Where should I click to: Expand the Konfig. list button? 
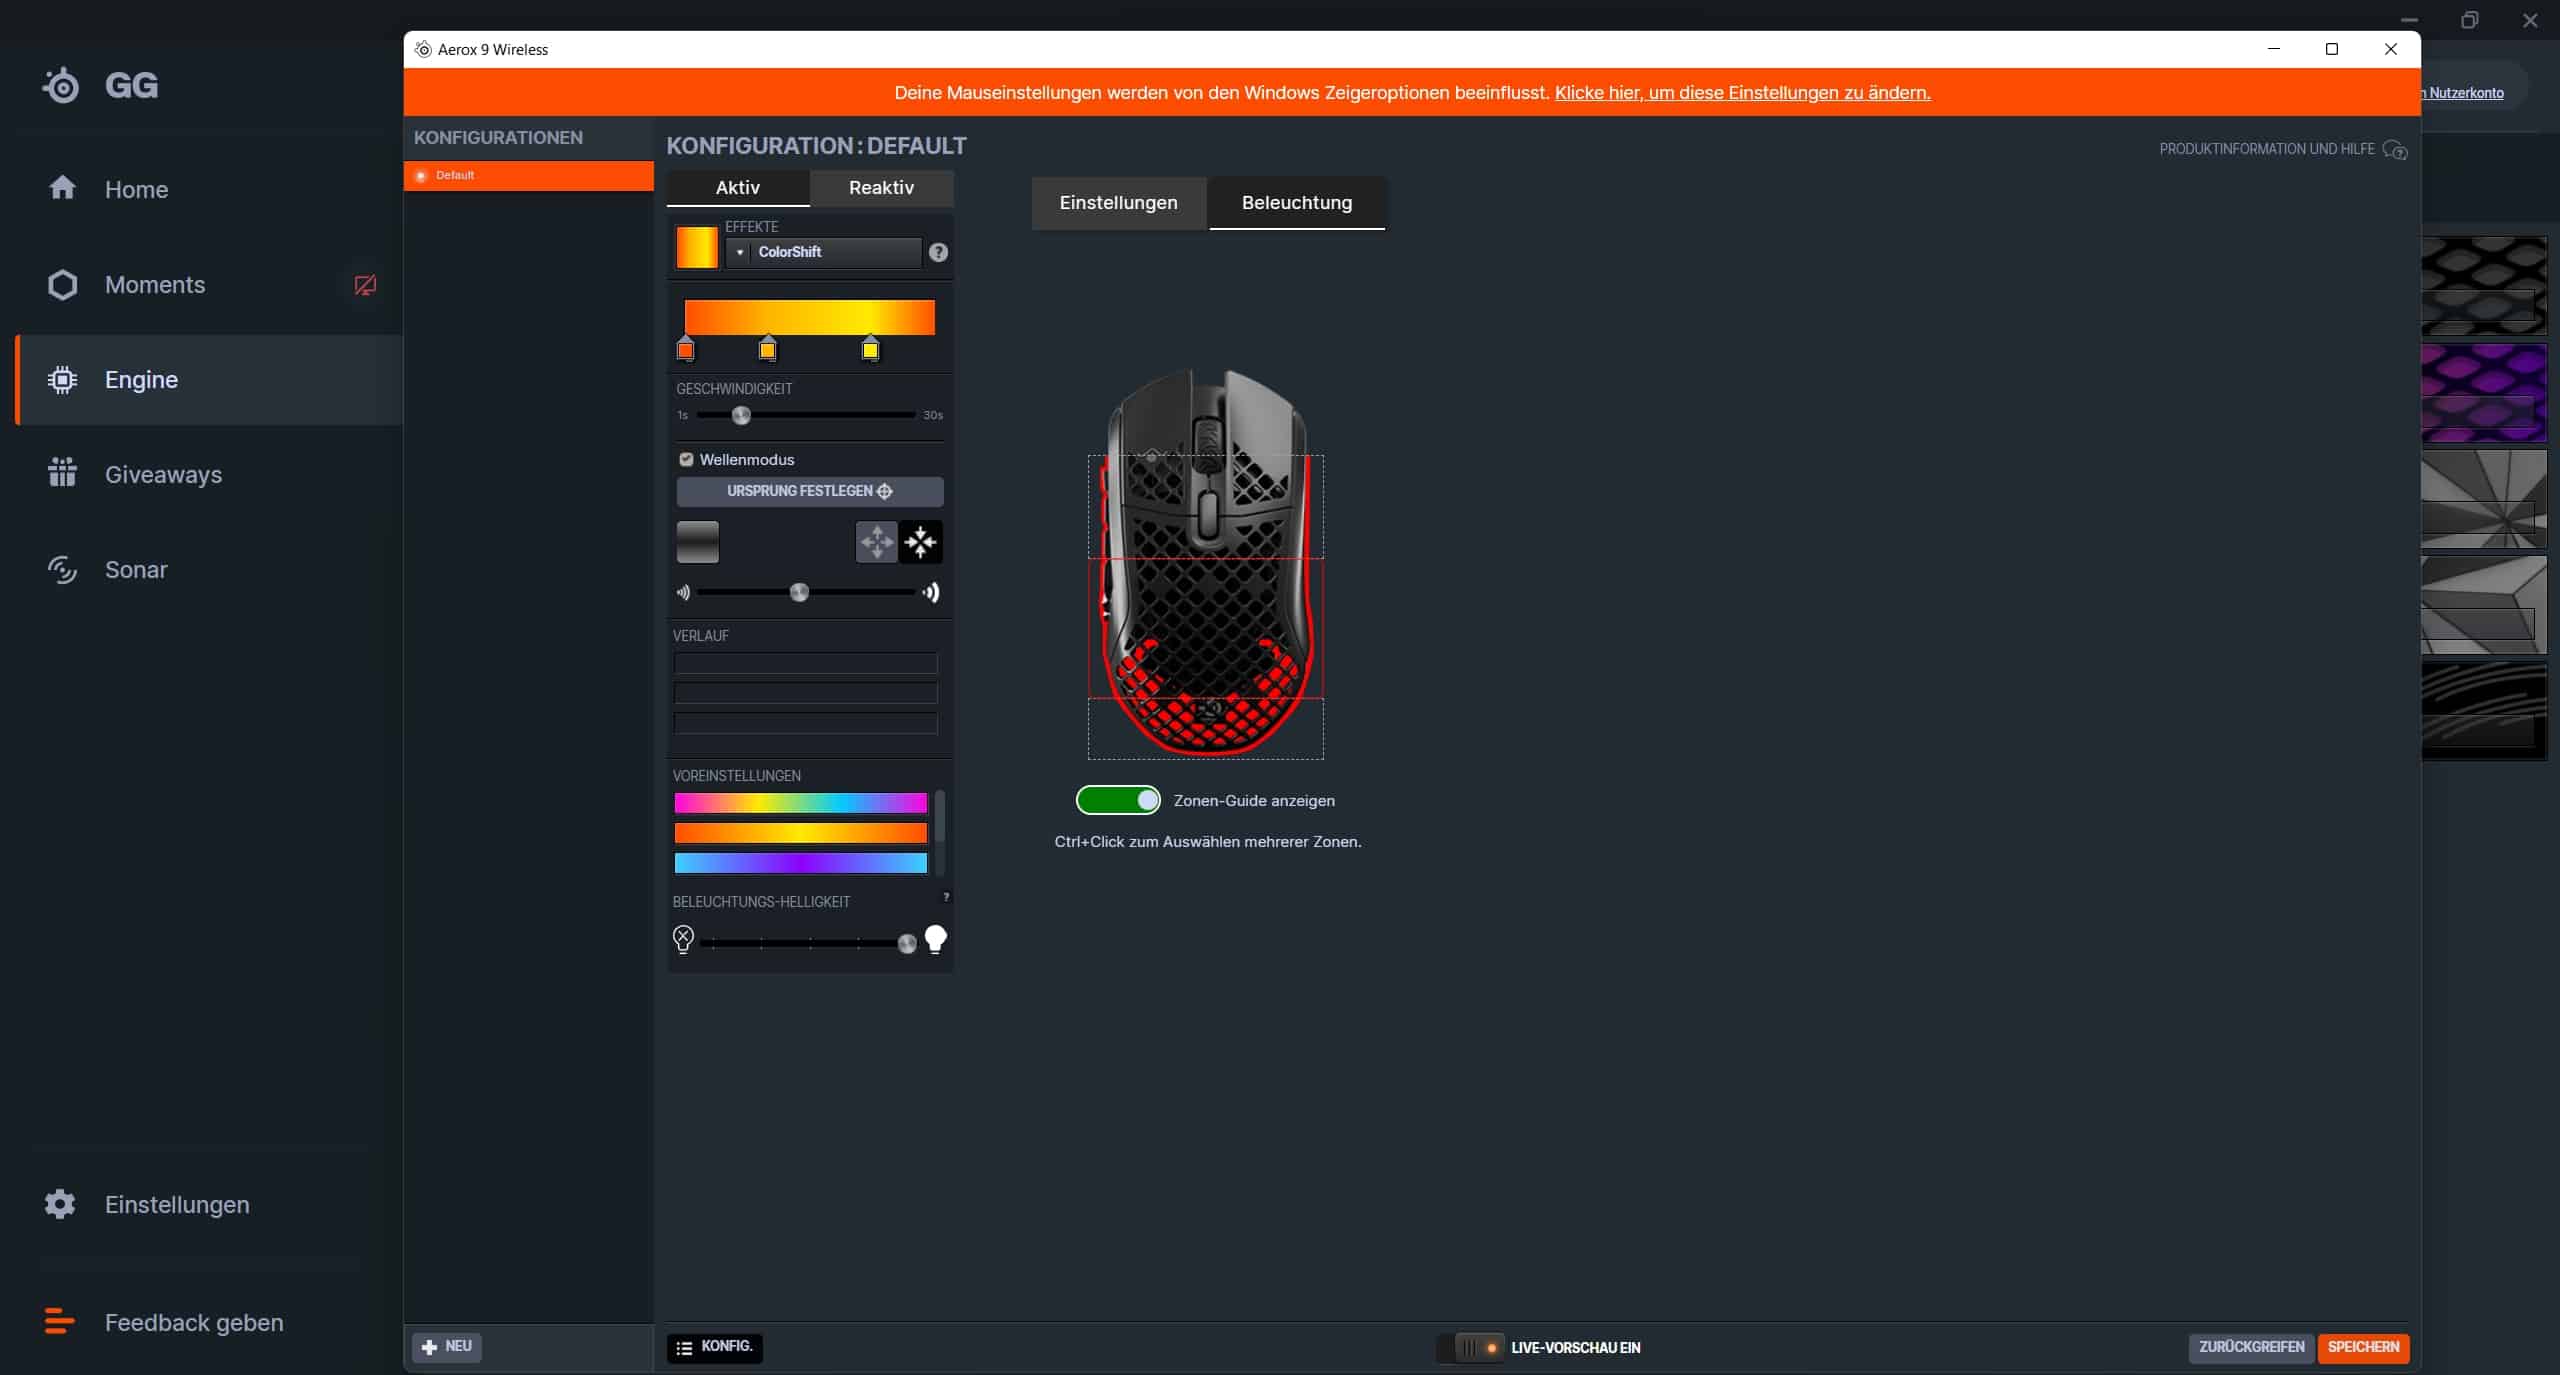714,1347
